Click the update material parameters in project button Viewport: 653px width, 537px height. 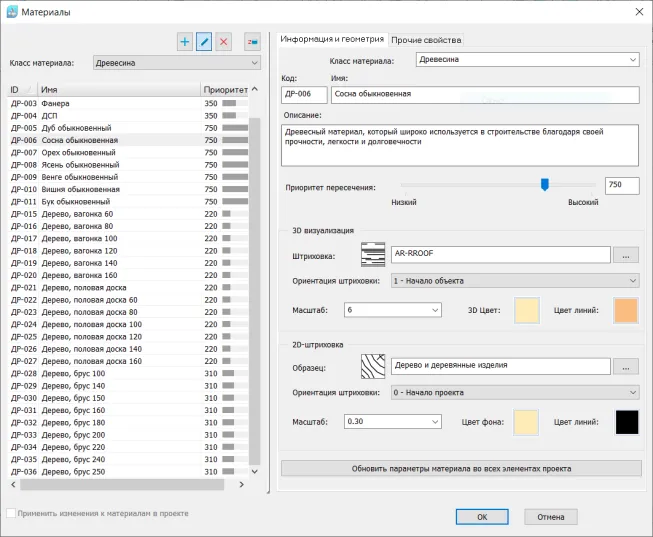[x=461, y=468]
